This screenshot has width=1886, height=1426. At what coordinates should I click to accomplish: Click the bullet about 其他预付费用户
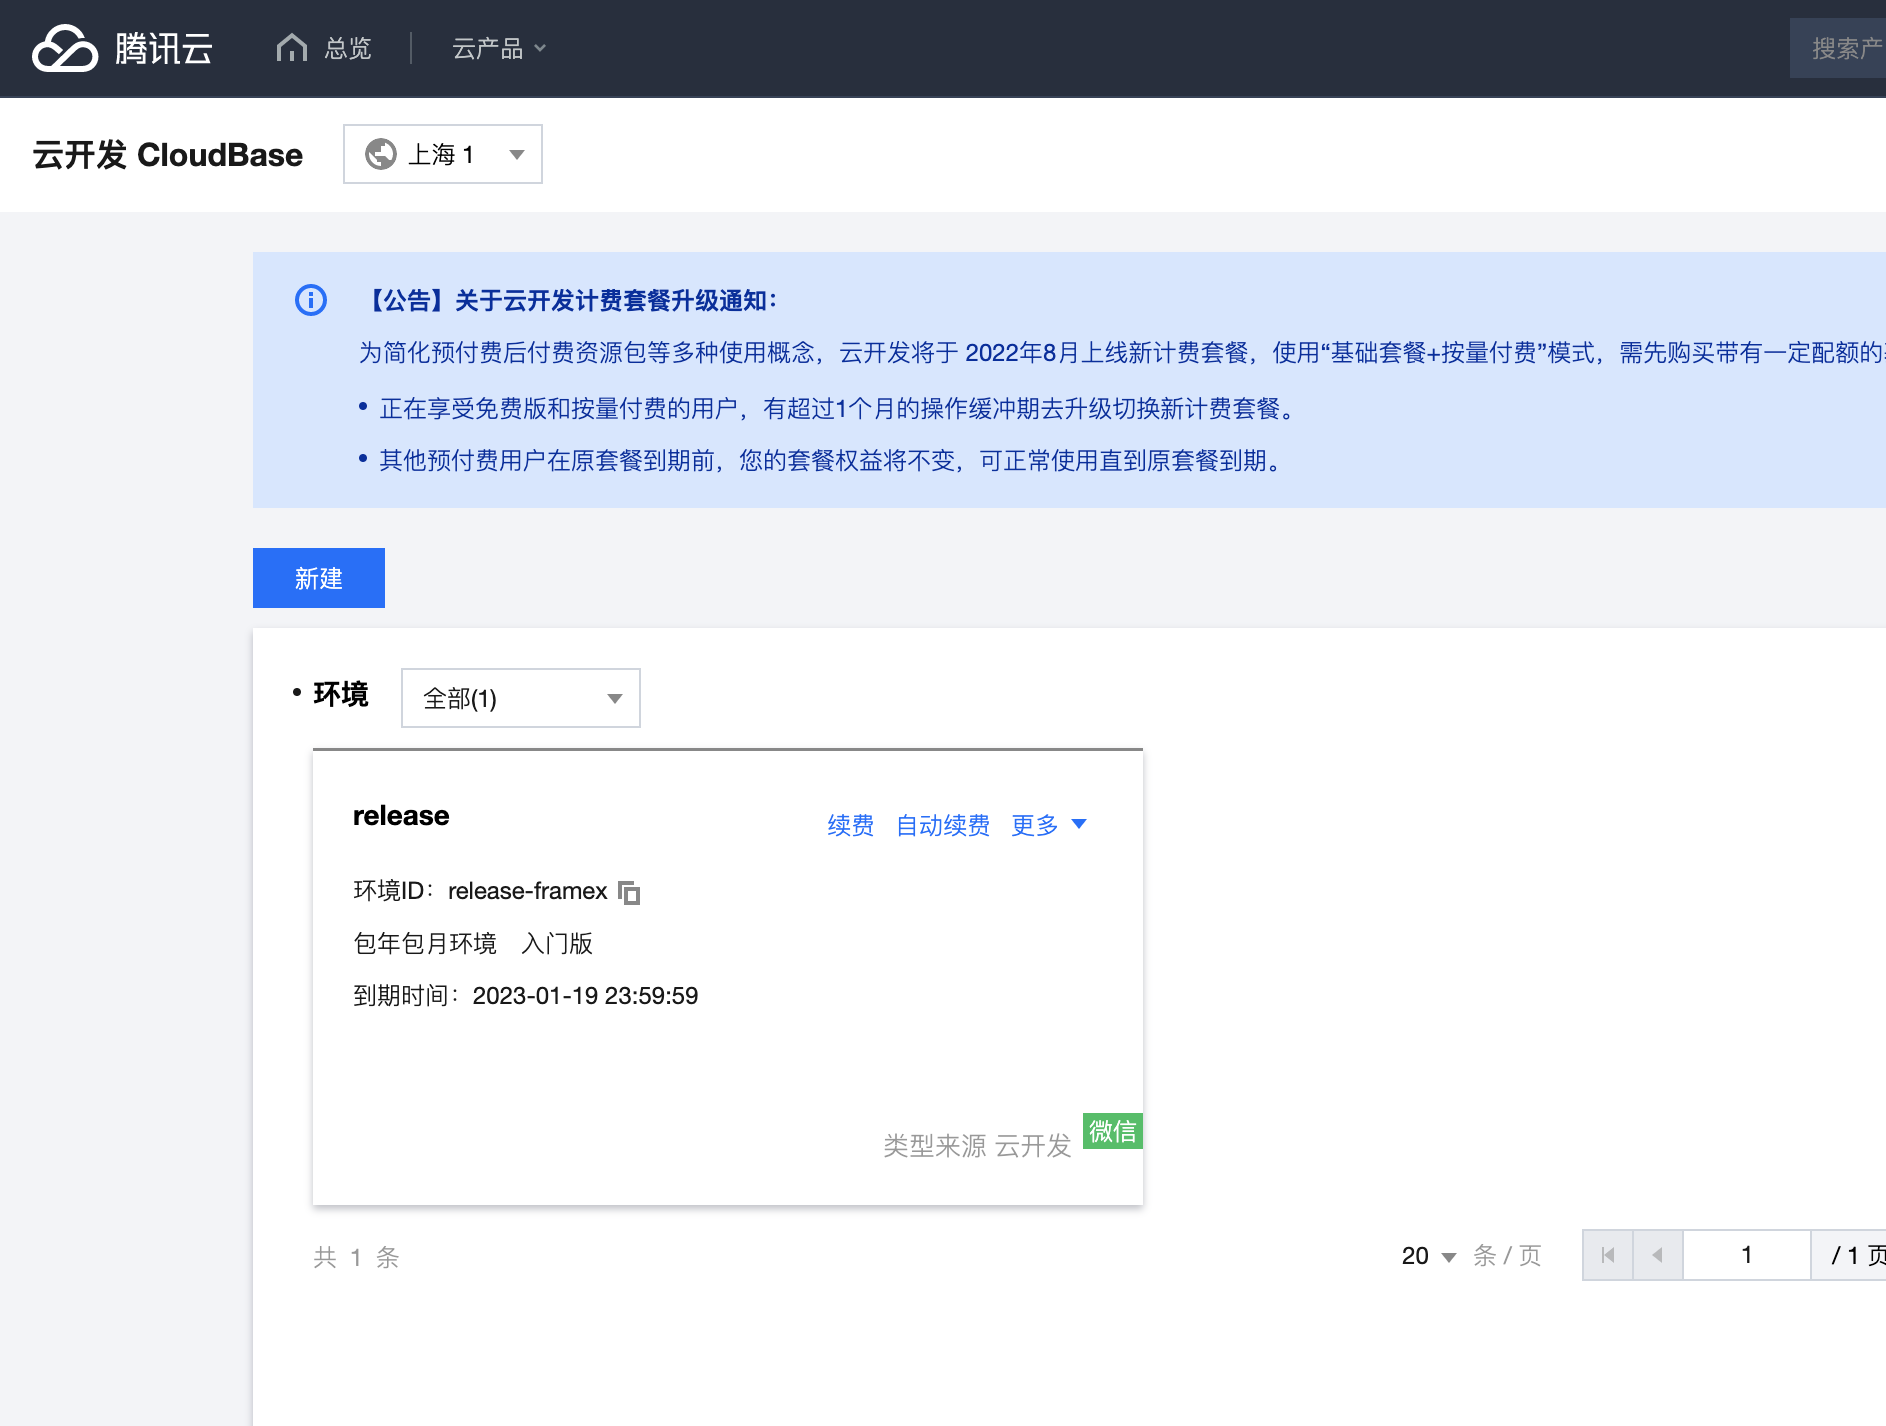click(x=832, y=461)
